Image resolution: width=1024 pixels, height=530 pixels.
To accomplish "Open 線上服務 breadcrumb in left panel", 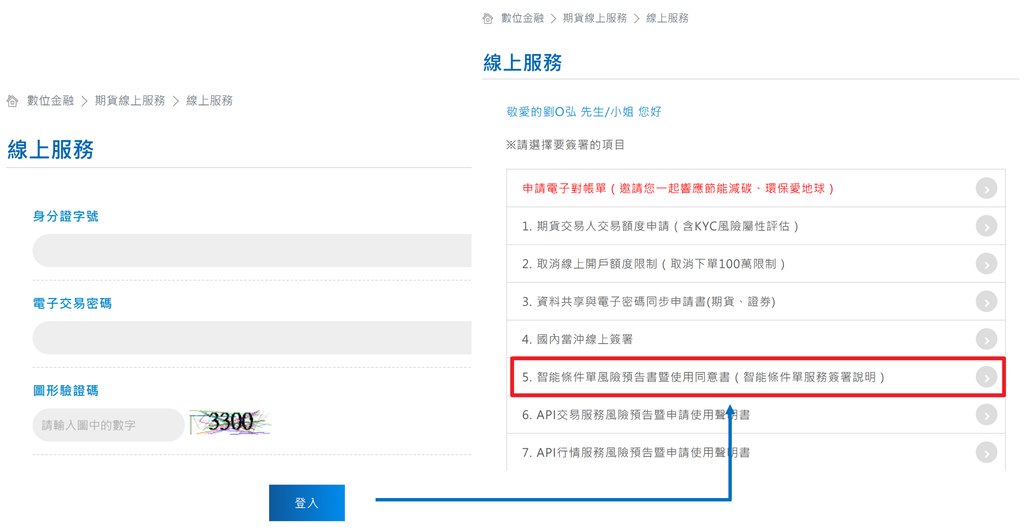I will click(210, 101).
